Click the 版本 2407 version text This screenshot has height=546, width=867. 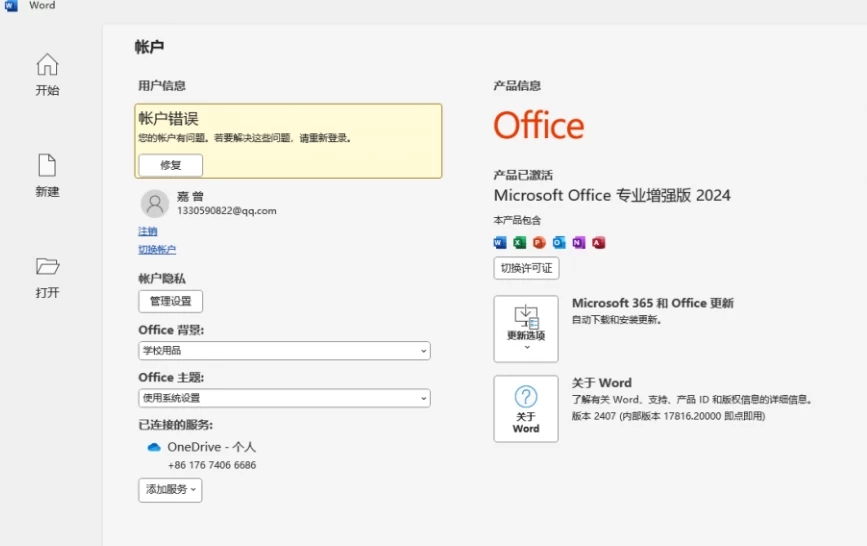668,416
